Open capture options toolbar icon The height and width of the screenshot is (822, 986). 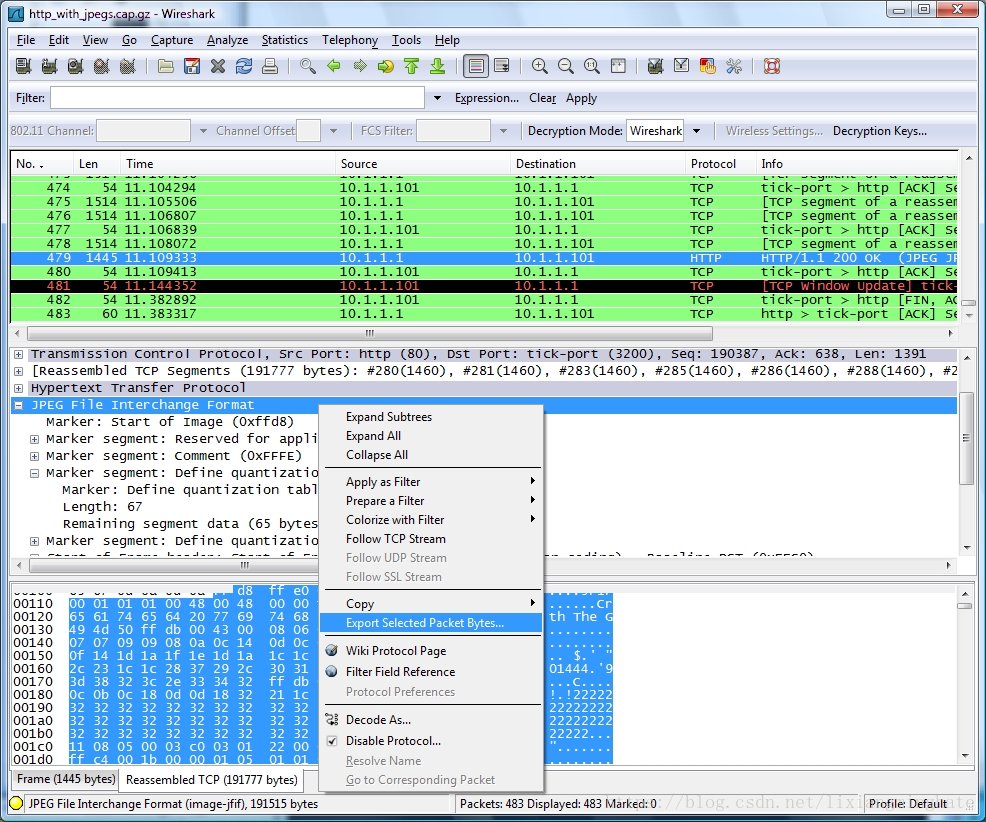point(50,66)
